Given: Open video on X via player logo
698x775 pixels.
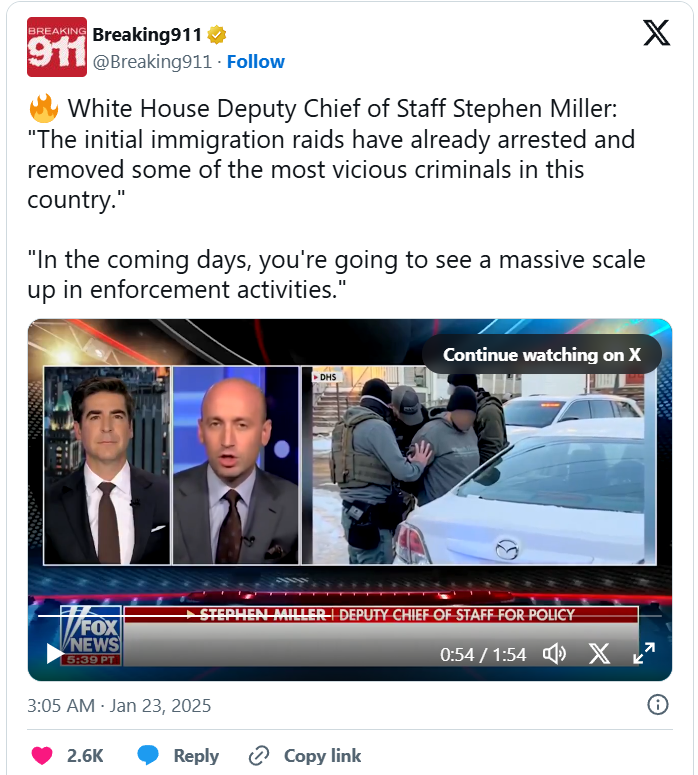Looking at the screenshot, I should [x=599, y=654].
